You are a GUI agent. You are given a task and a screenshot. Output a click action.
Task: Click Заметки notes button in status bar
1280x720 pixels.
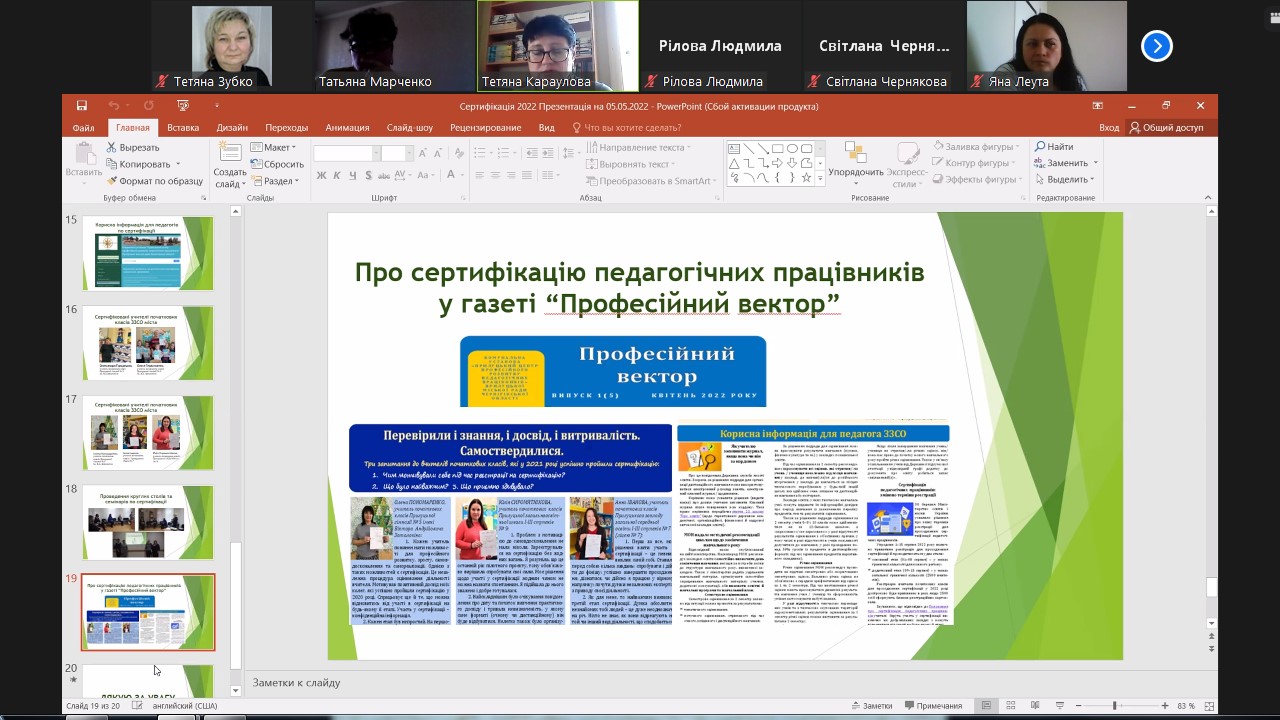(x=870, y=706)
